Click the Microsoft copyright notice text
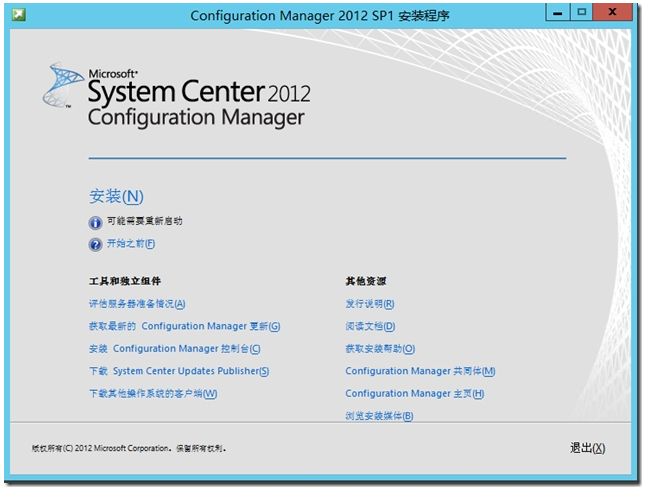646x489 pixels. (129, 448)
